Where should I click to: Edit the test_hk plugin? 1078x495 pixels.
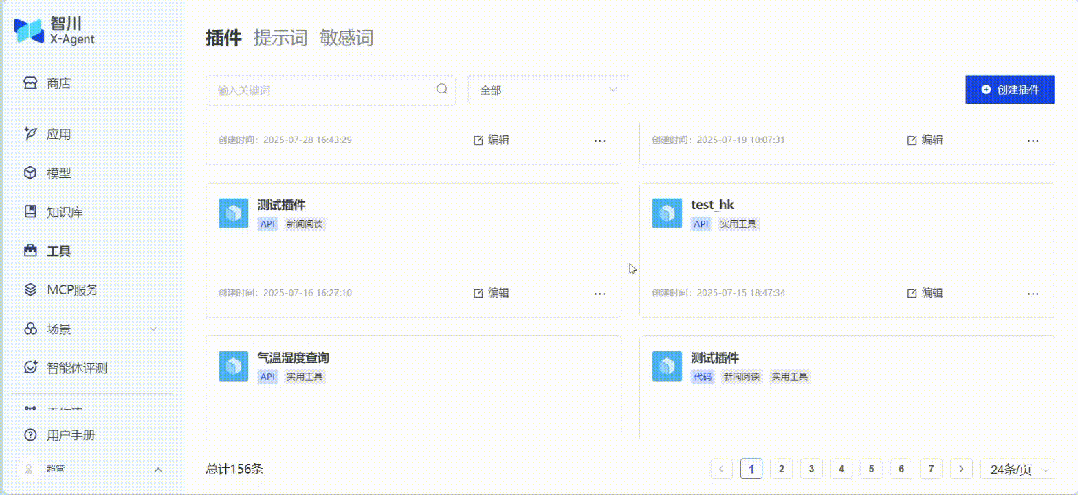925,293
